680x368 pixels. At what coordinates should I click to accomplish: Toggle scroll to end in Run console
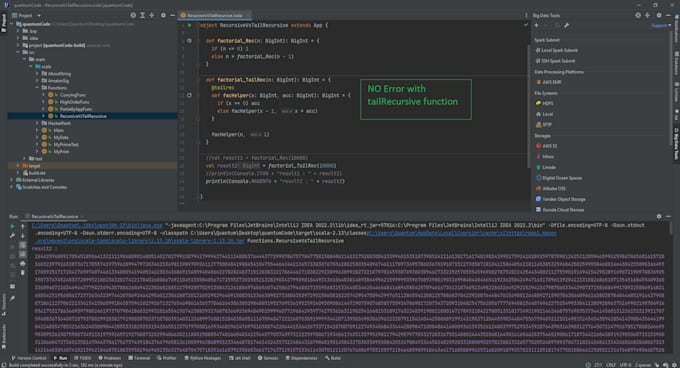click(23, 254)
